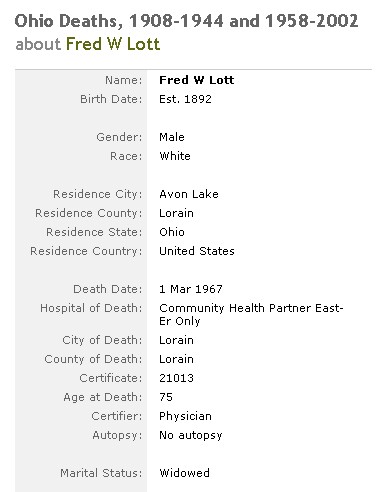376x492 pixels.
Task: Click the No autopsy value
Action: [x=191, y=435]
